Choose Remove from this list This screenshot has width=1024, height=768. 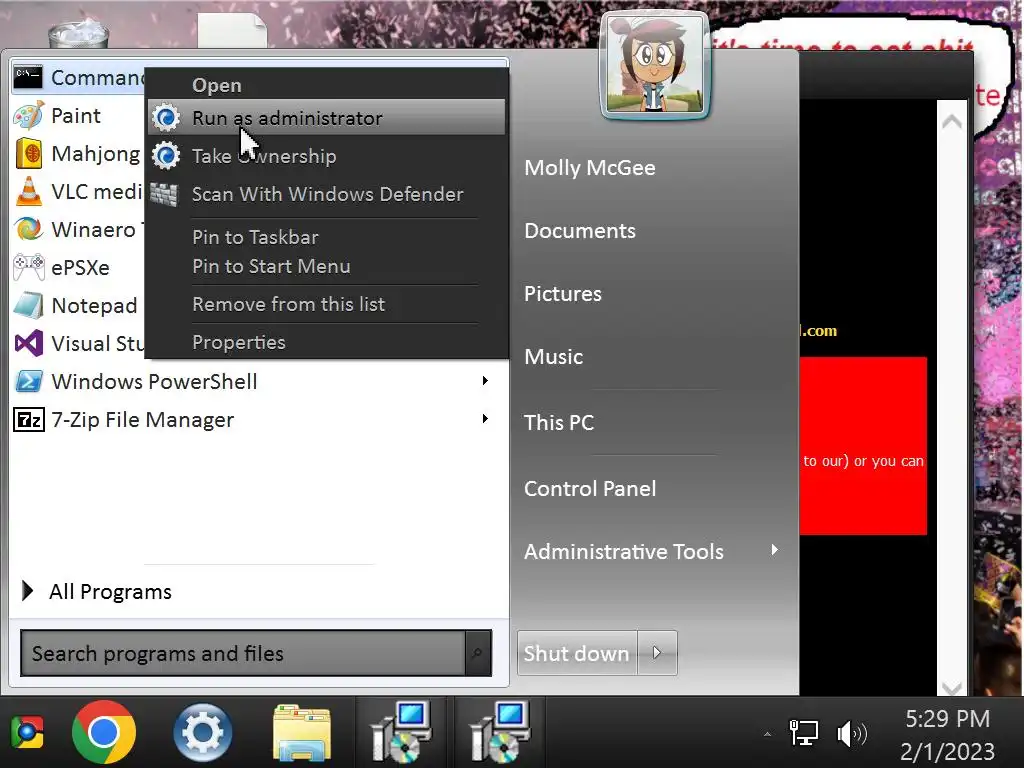[327, 304]
